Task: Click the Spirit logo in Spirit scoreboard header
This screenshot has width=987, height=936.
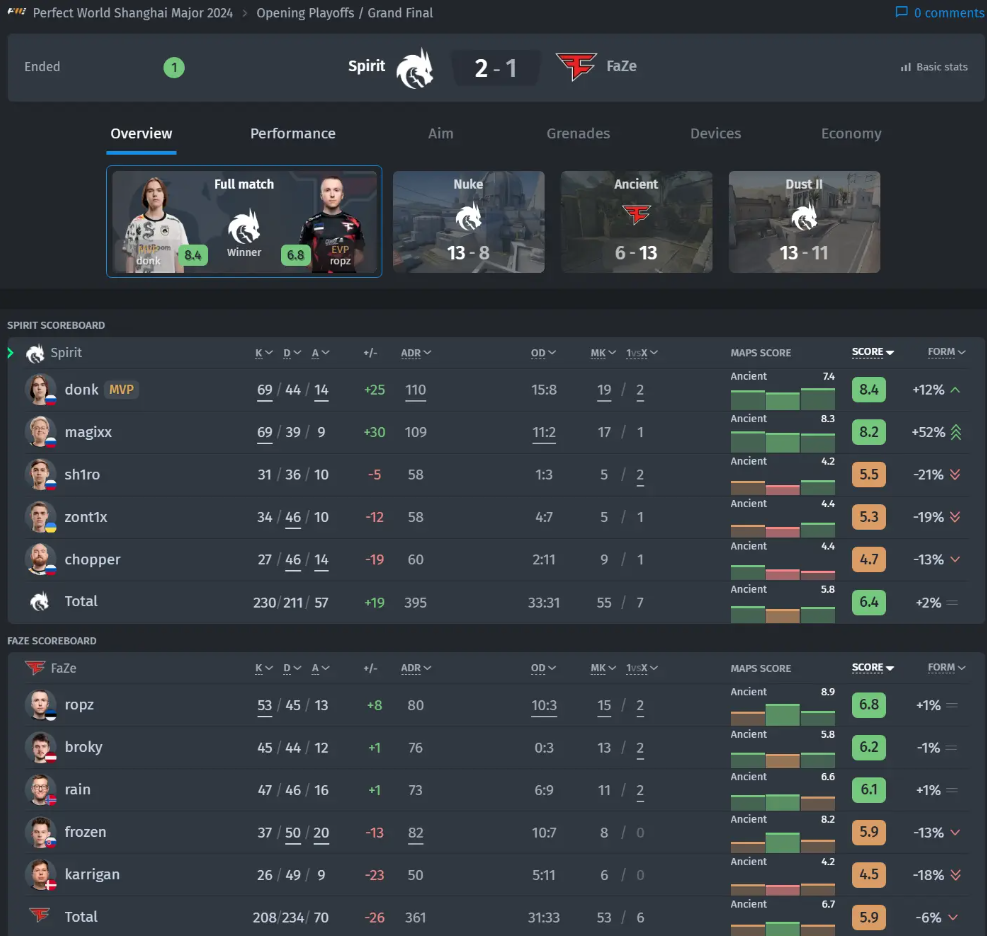Action: [x=35, y=353]
